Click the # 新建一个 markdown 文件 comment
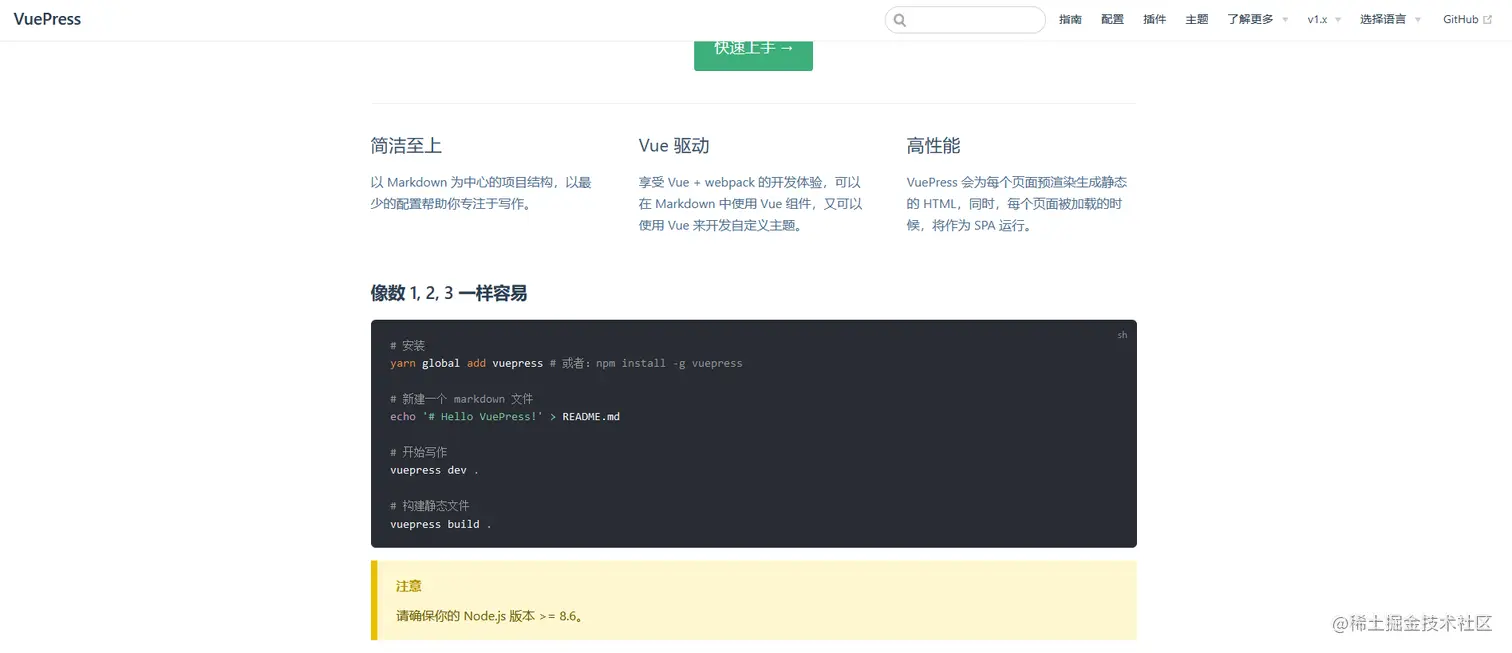 pos(462,399)
